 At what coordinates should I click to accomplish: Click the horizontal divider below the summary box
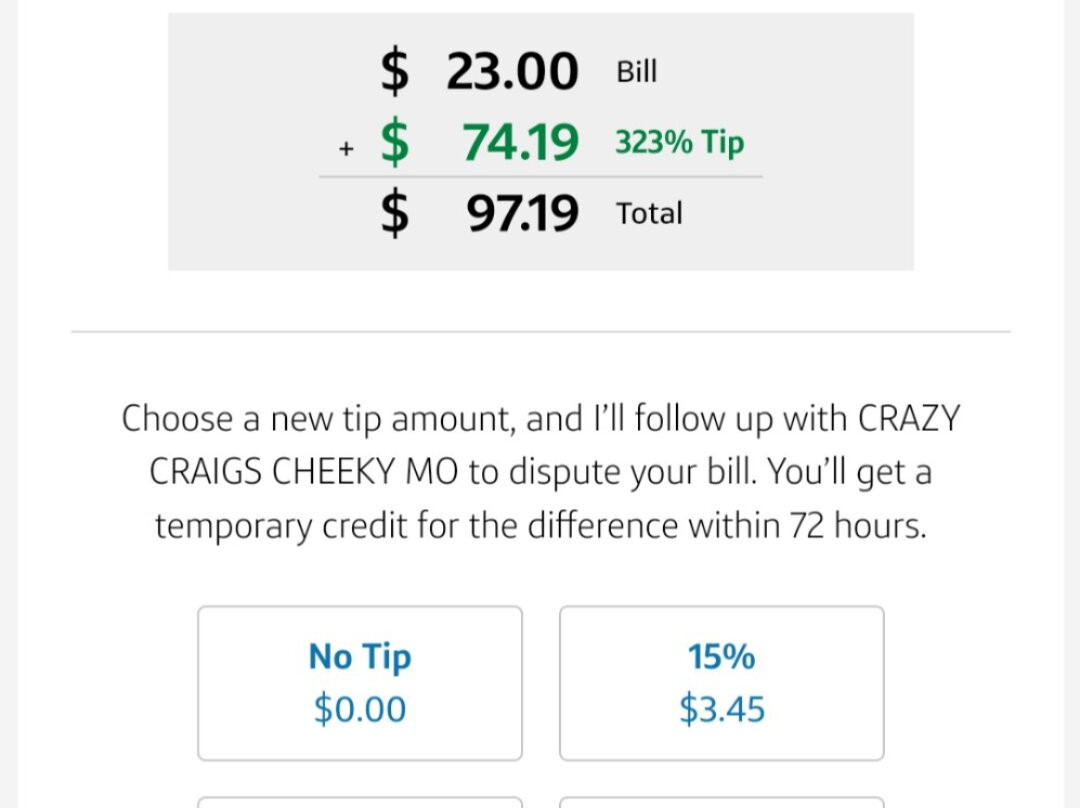tap(540, 331)
